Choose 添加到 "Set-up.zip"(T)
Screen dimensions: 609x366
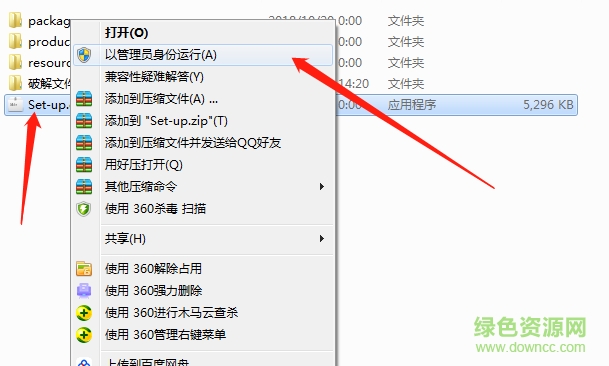click(x=203, y=121)
